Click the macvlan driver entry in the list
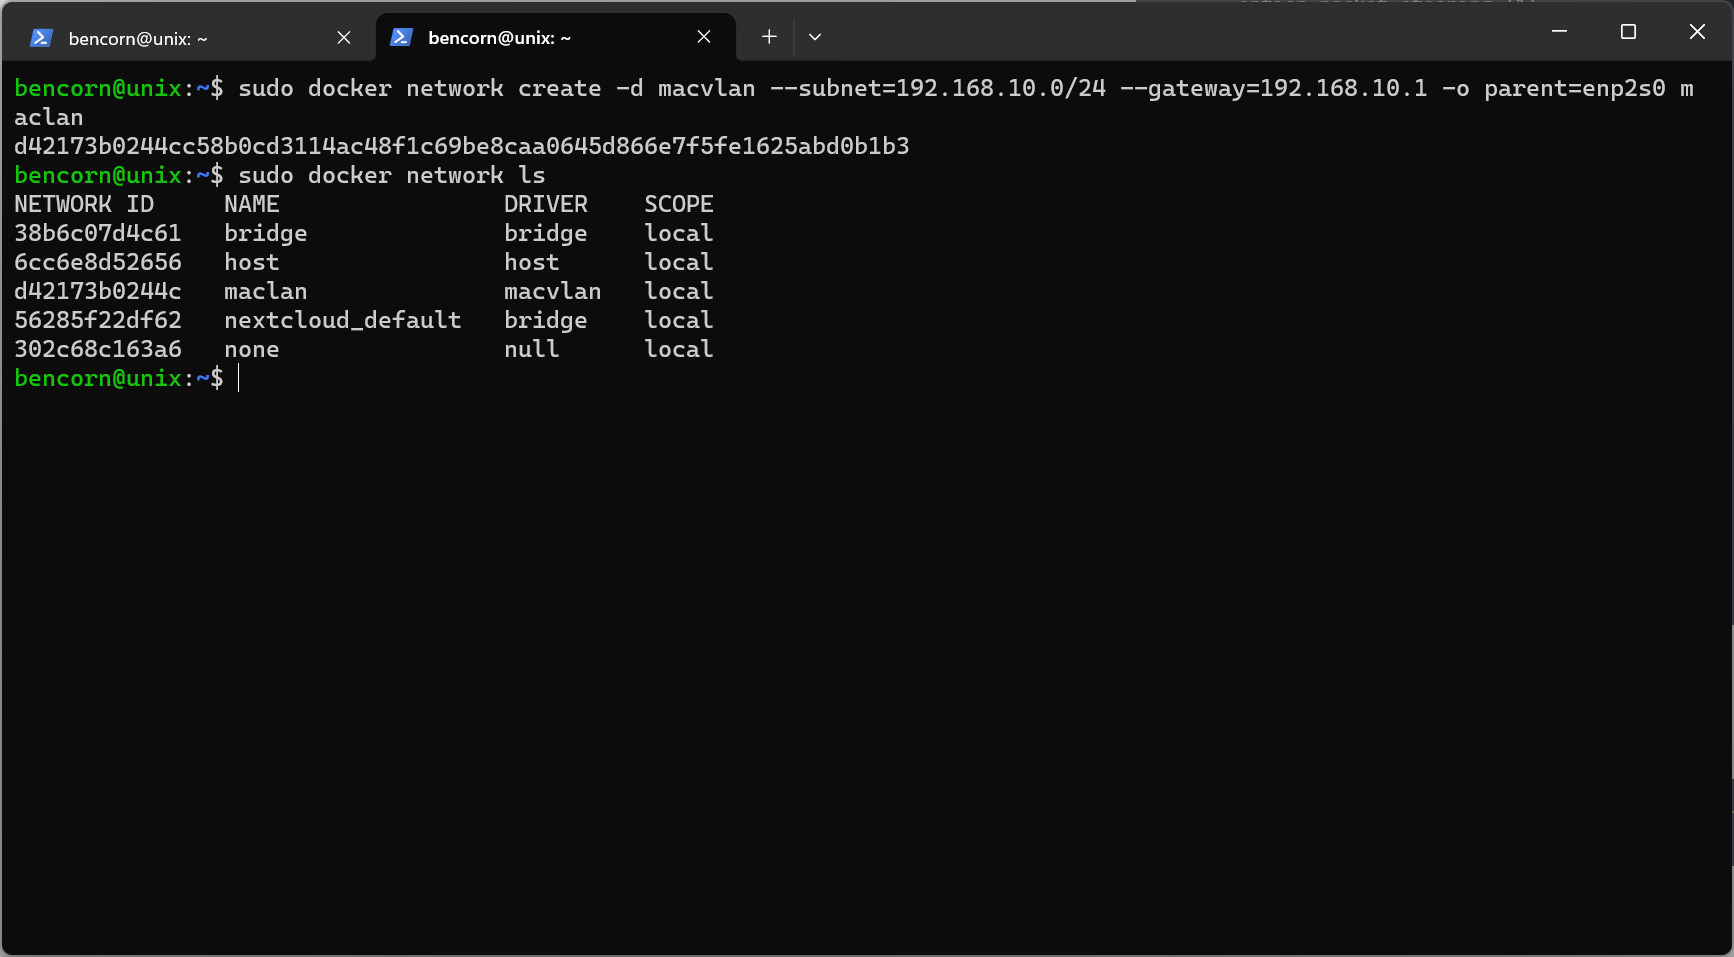This screenshot has width=1734, height=957. point(552,291)
